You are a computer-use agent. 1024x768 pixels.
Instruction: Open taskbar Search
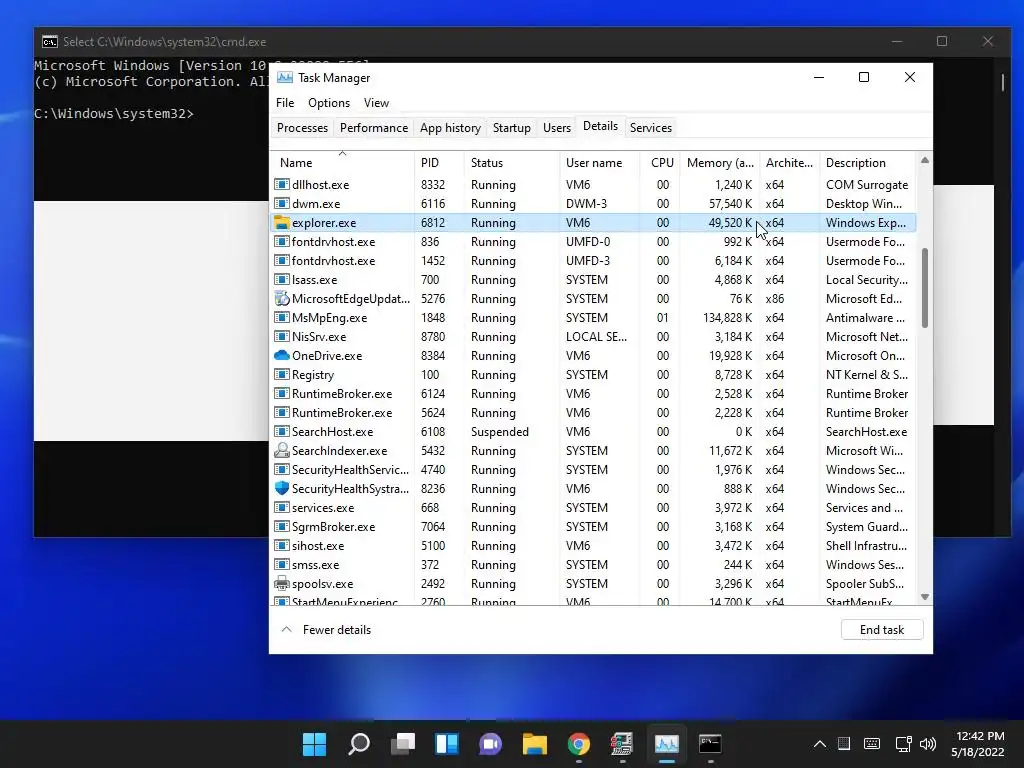359,744
